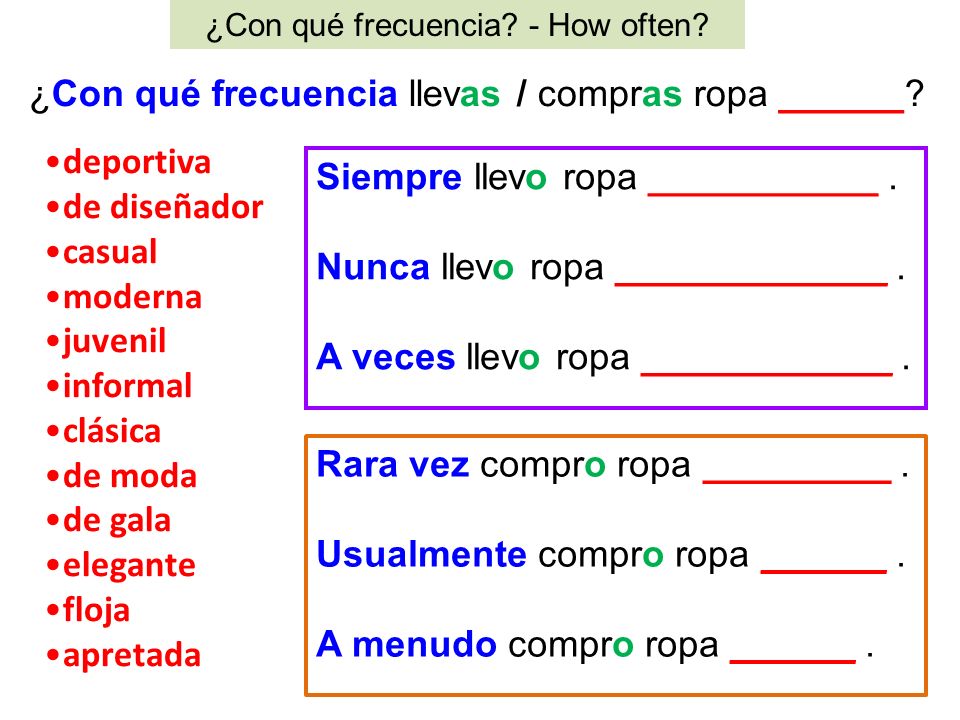Screen dimensions: 960x720
Task: Select 'apretada' at the list bottom
Action: click(x=132, y=655)
